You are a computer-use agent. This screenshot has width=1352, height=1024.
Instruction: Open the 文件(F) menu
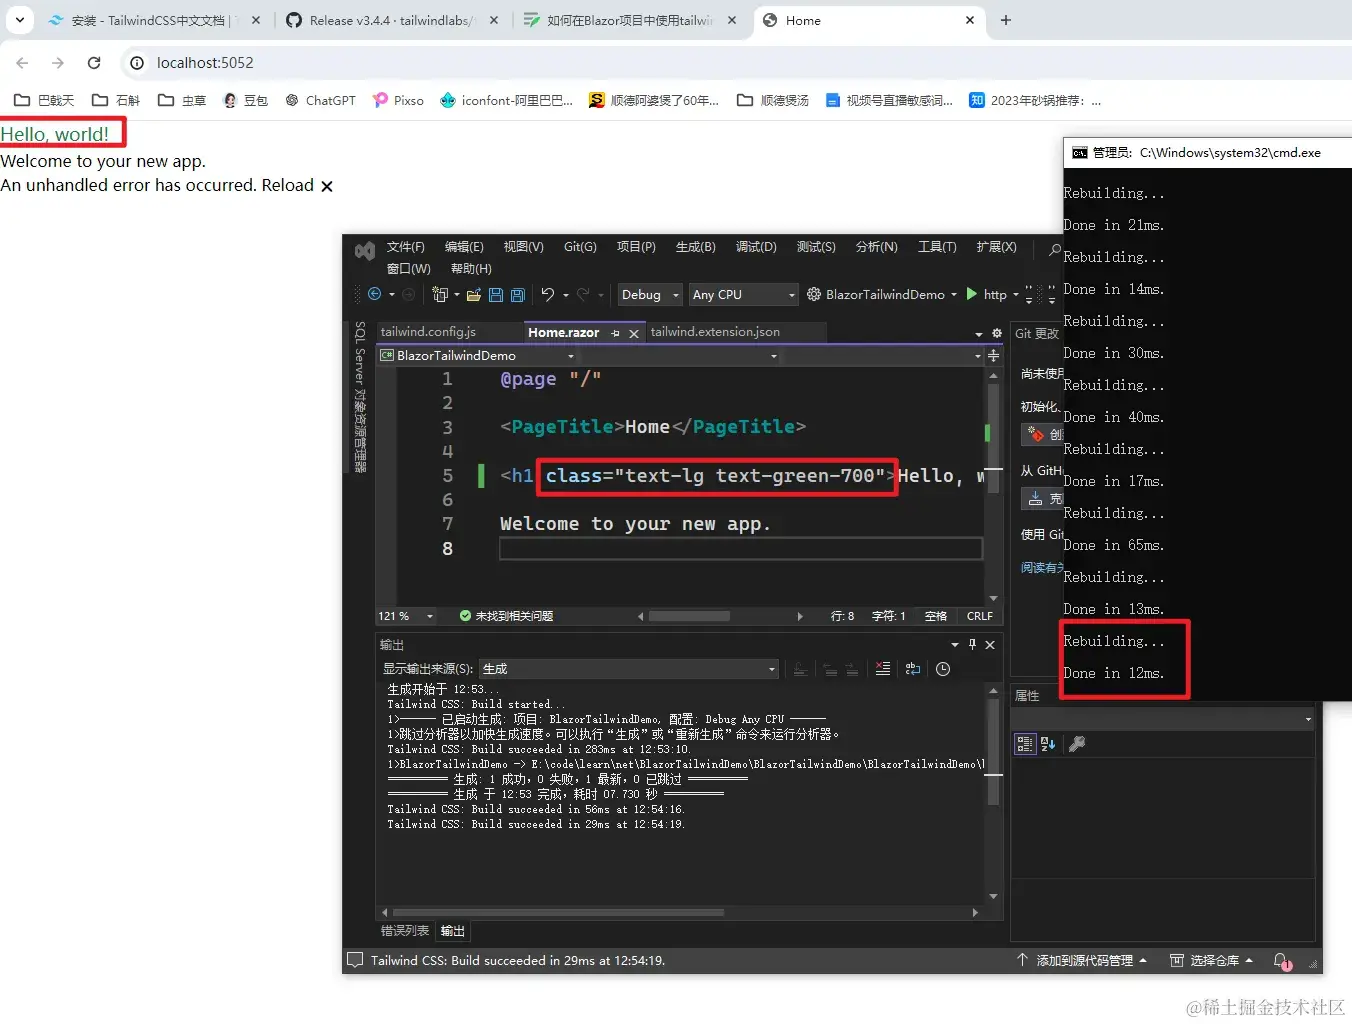(x=406, y=247)
